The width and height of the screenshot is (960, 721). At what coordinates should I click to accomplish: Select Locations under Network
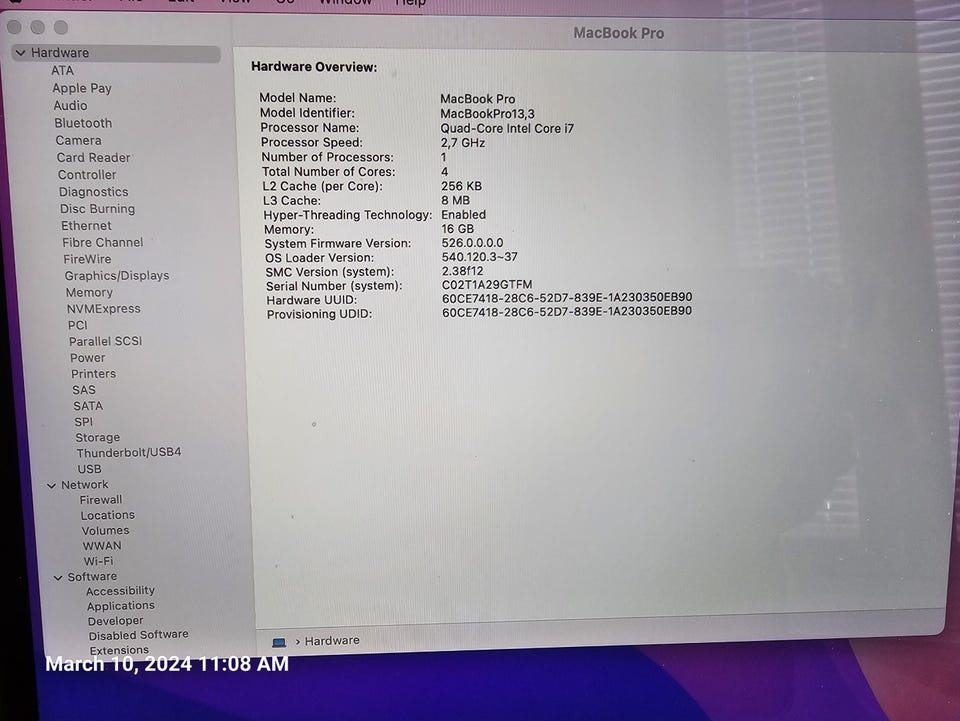click(108, 516)
